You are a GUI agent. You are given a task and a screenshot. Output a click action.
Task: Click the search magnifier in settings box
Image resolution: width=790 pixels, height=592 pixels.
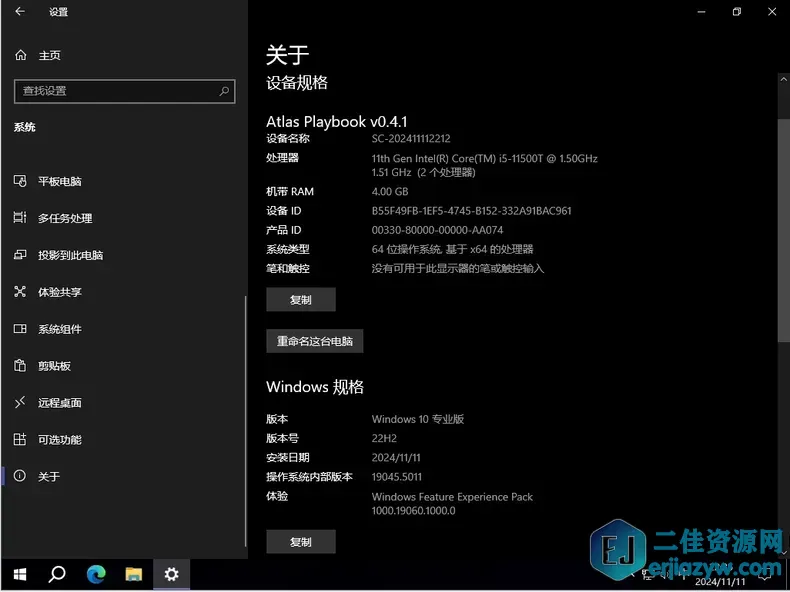(224, 91)
